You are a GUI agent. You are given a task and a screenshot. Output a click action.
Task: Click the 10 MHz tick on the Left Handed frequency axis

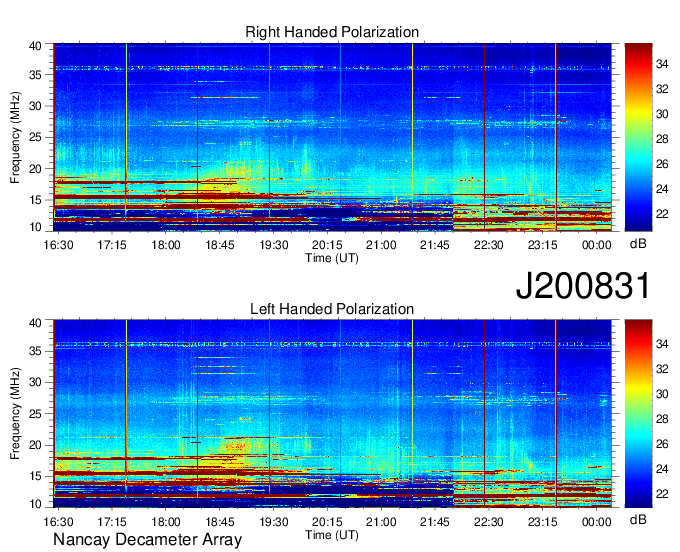click(35, 503)
